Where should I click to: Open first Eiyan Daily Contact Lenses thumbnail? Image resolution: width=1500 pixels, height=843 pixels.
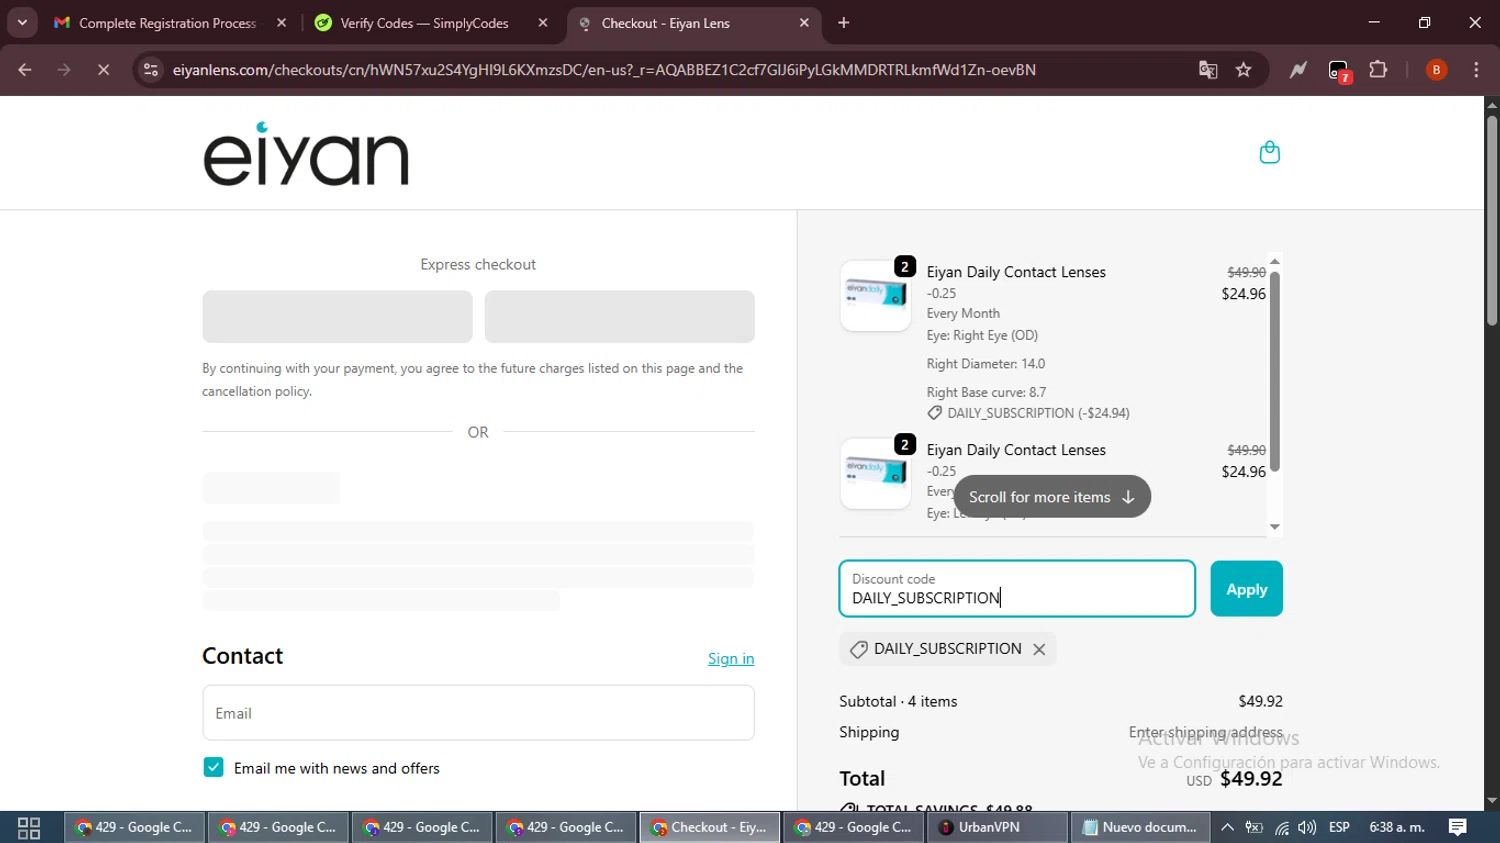[x=876, y=295]
